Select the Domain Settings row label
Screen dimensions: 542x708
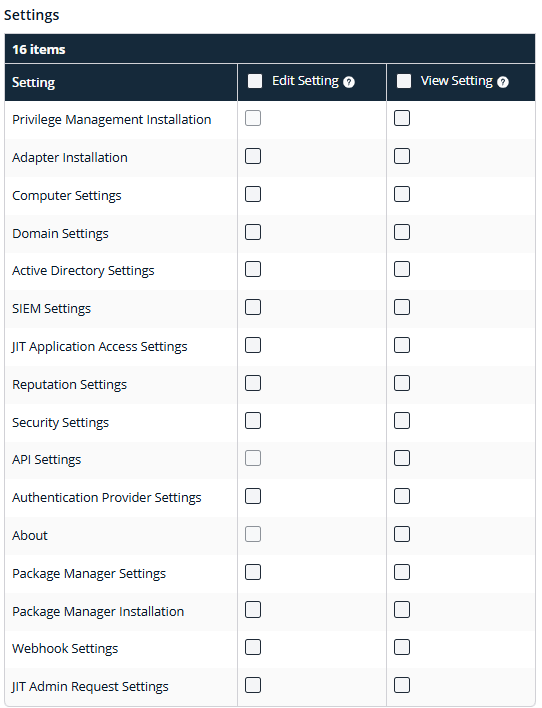click(60, 233)
